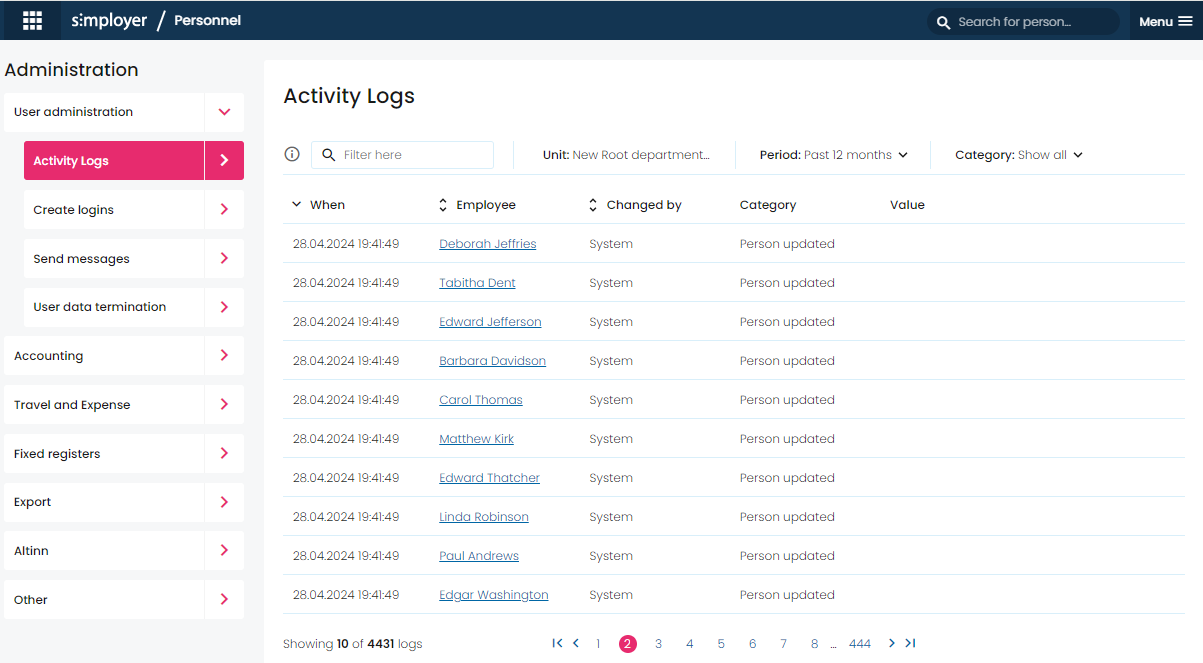The height and width of the screenshot is (663, 1203).
Task: Go to first page of logs
Action: click(x=557, y=643)
